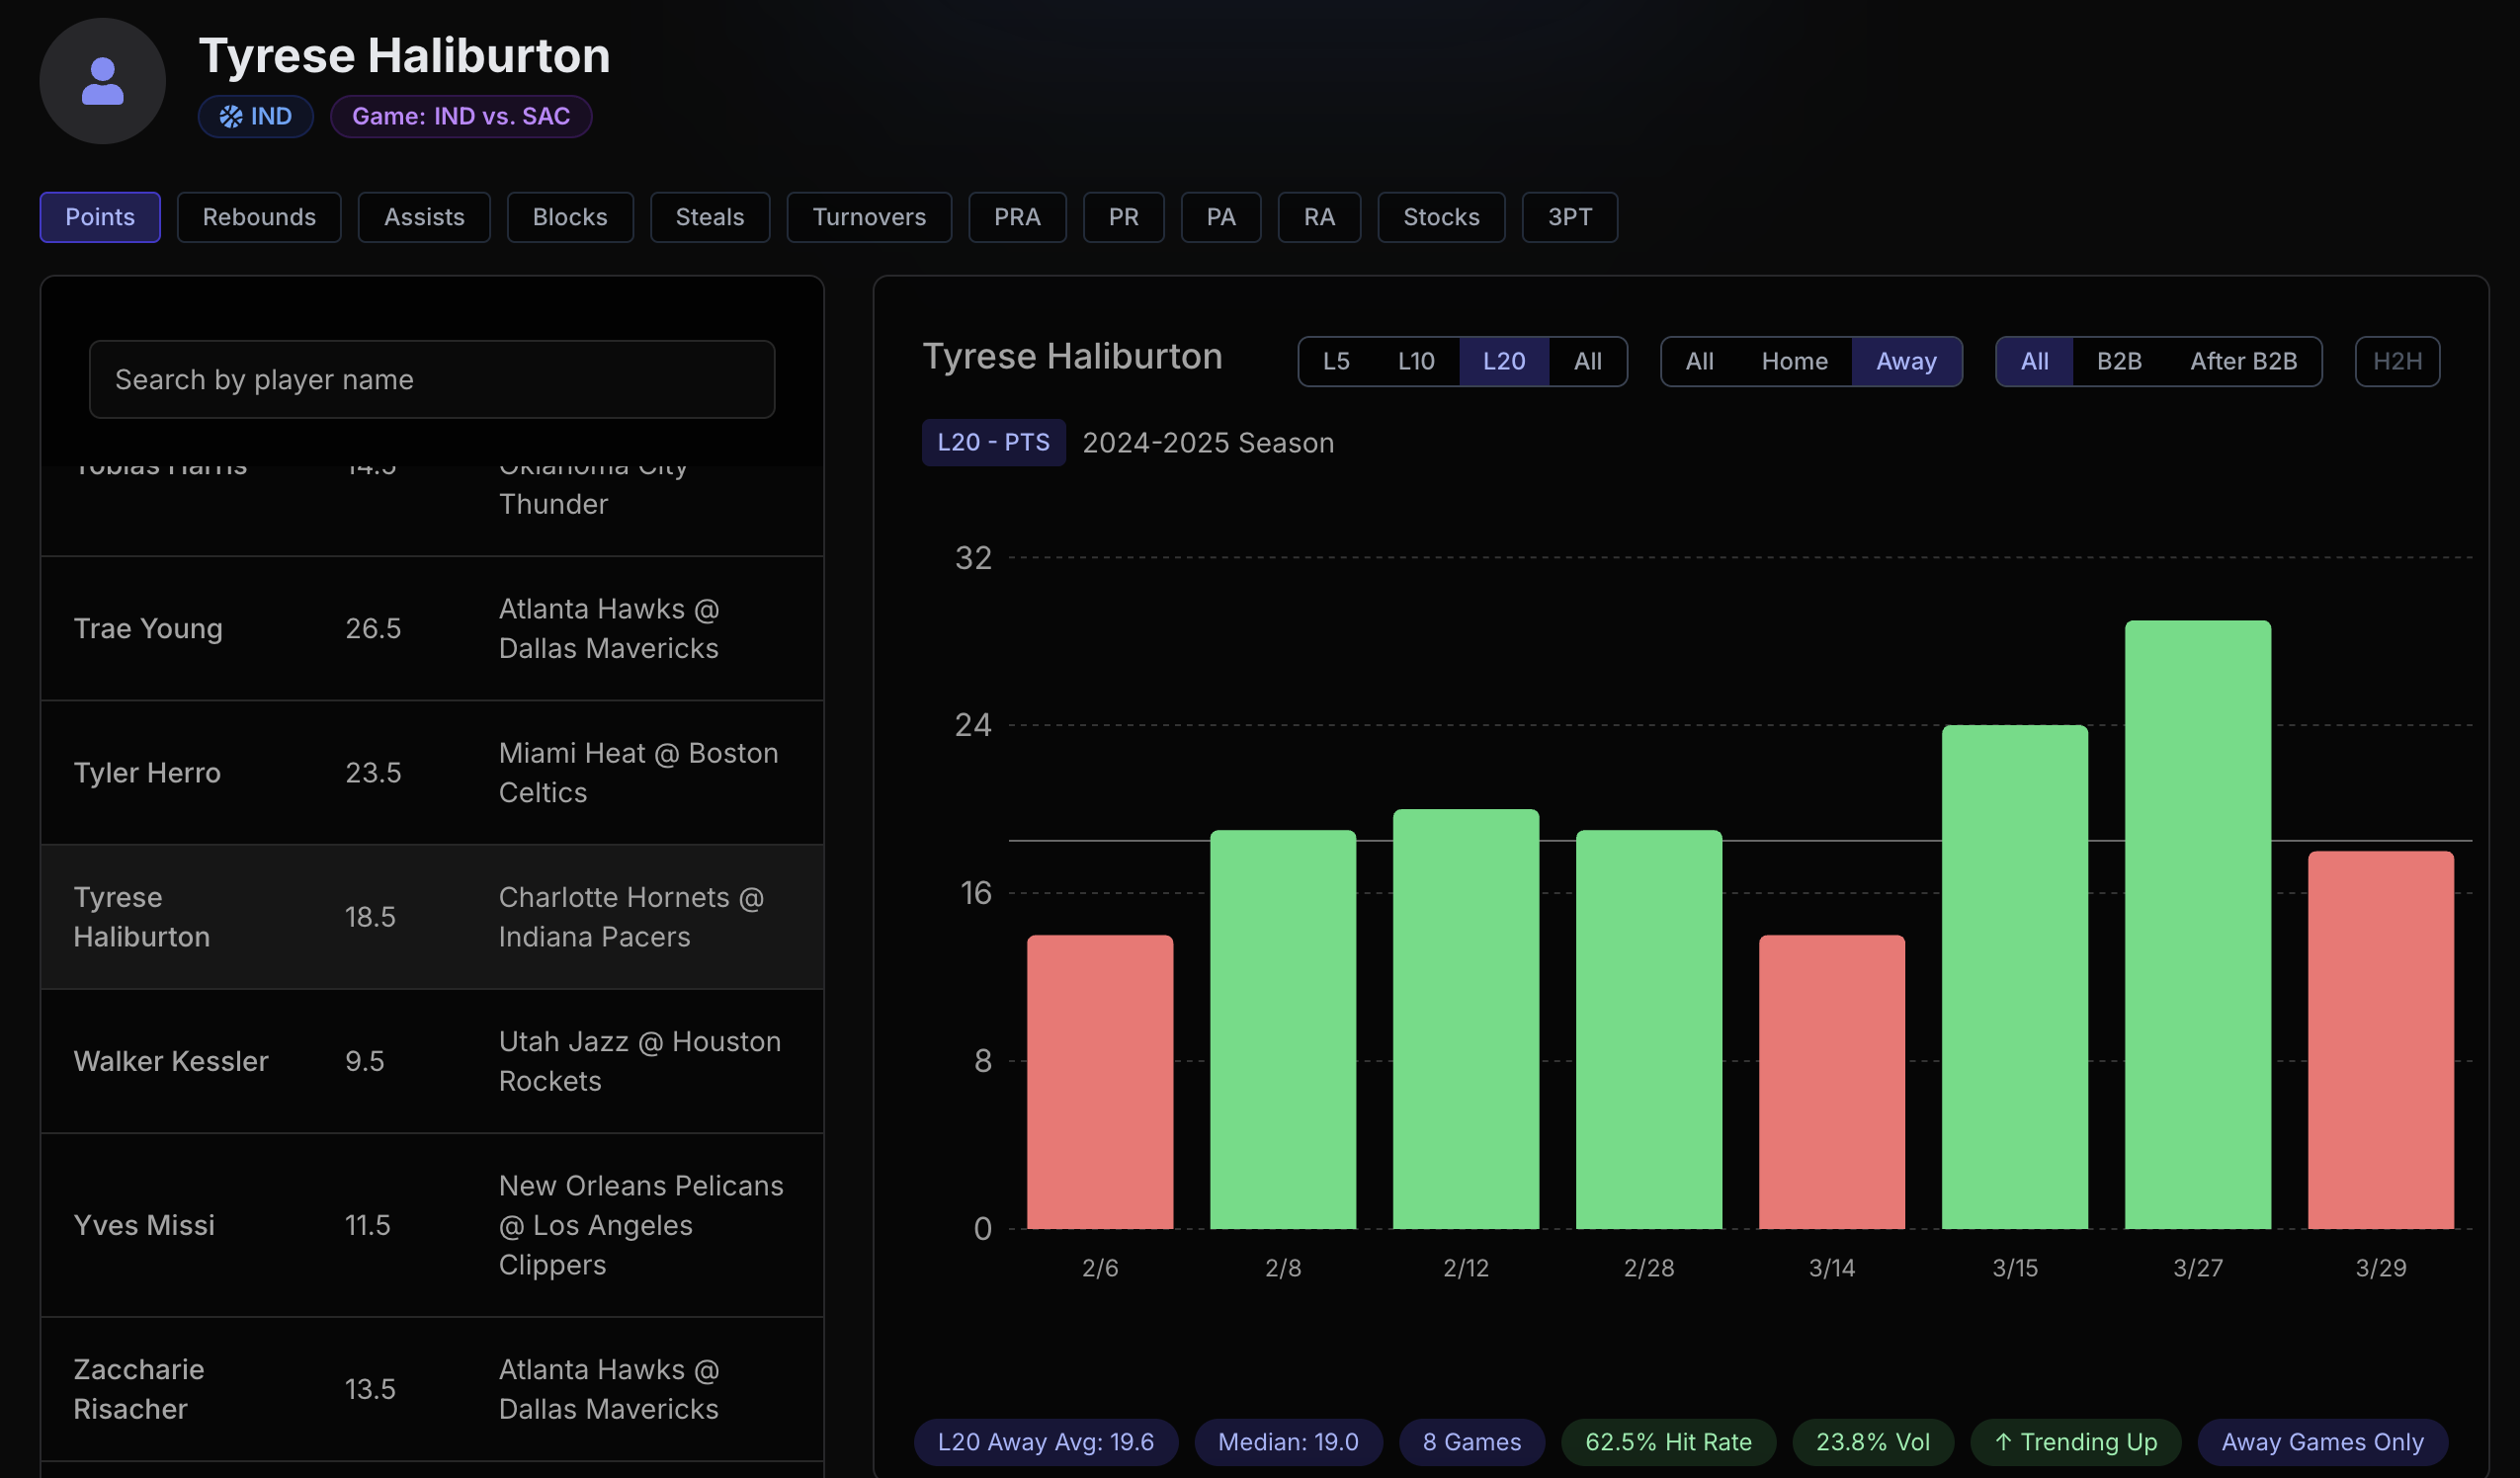This screenshot has width=2520, height=1478.
Task: Click the 2/6 game bar
Action: pos(1100,1082)
